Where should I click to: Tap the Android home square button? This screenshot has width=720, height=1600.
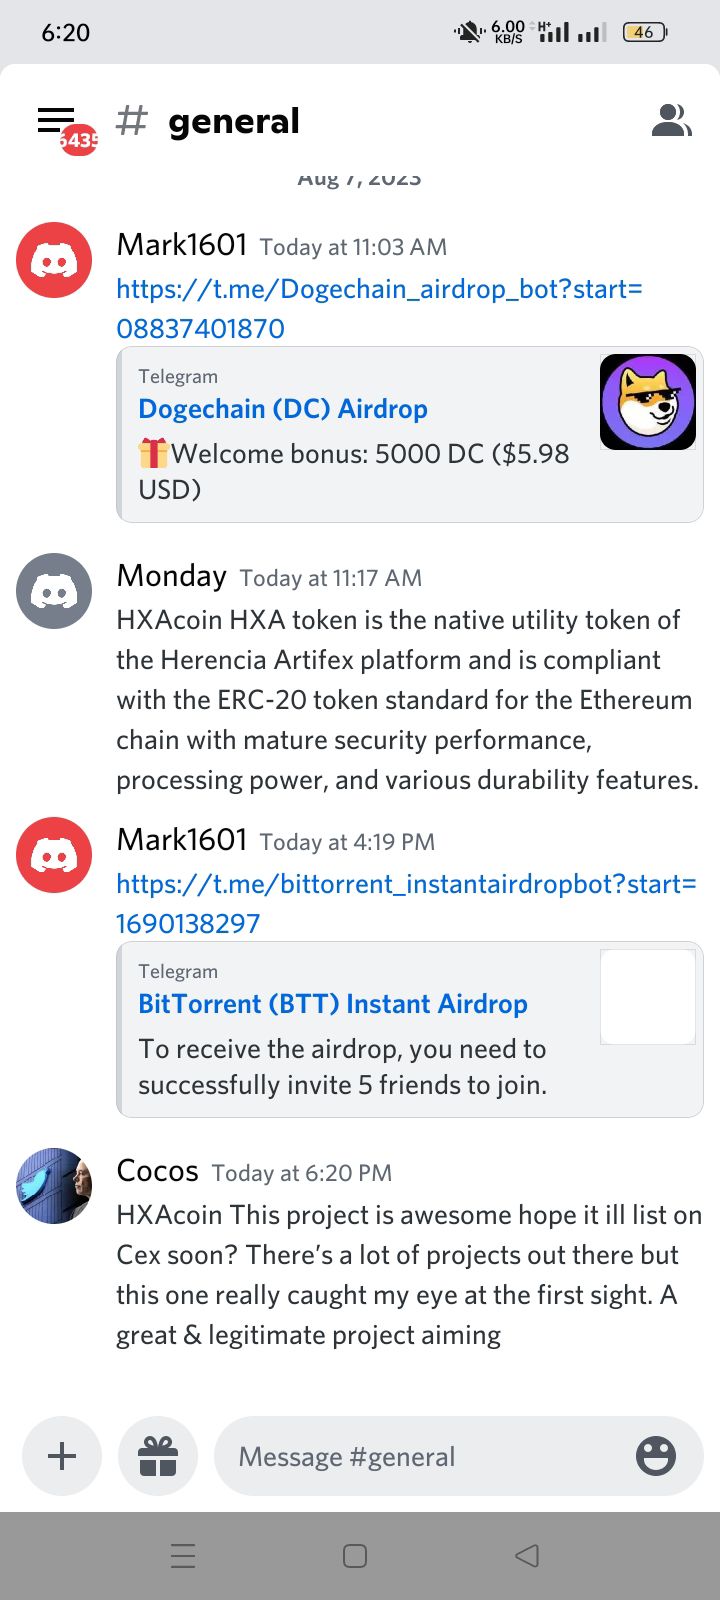[x=355, y=1555]
